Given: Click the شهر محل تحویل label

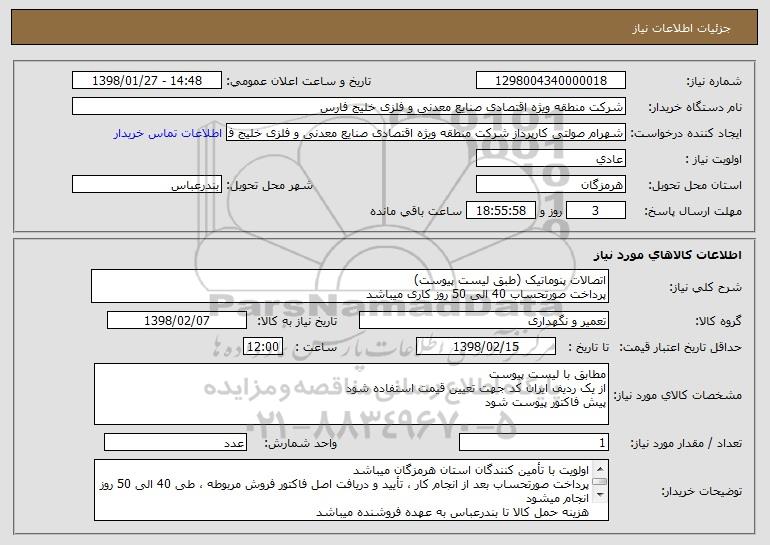Looking at the screenshot, I should [269, 185].
